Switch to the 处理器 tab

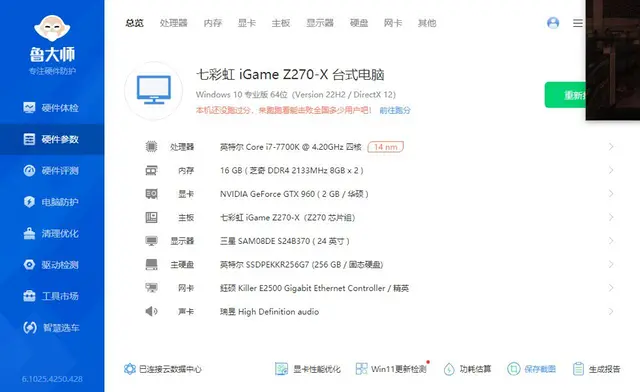tap(173, 23)
